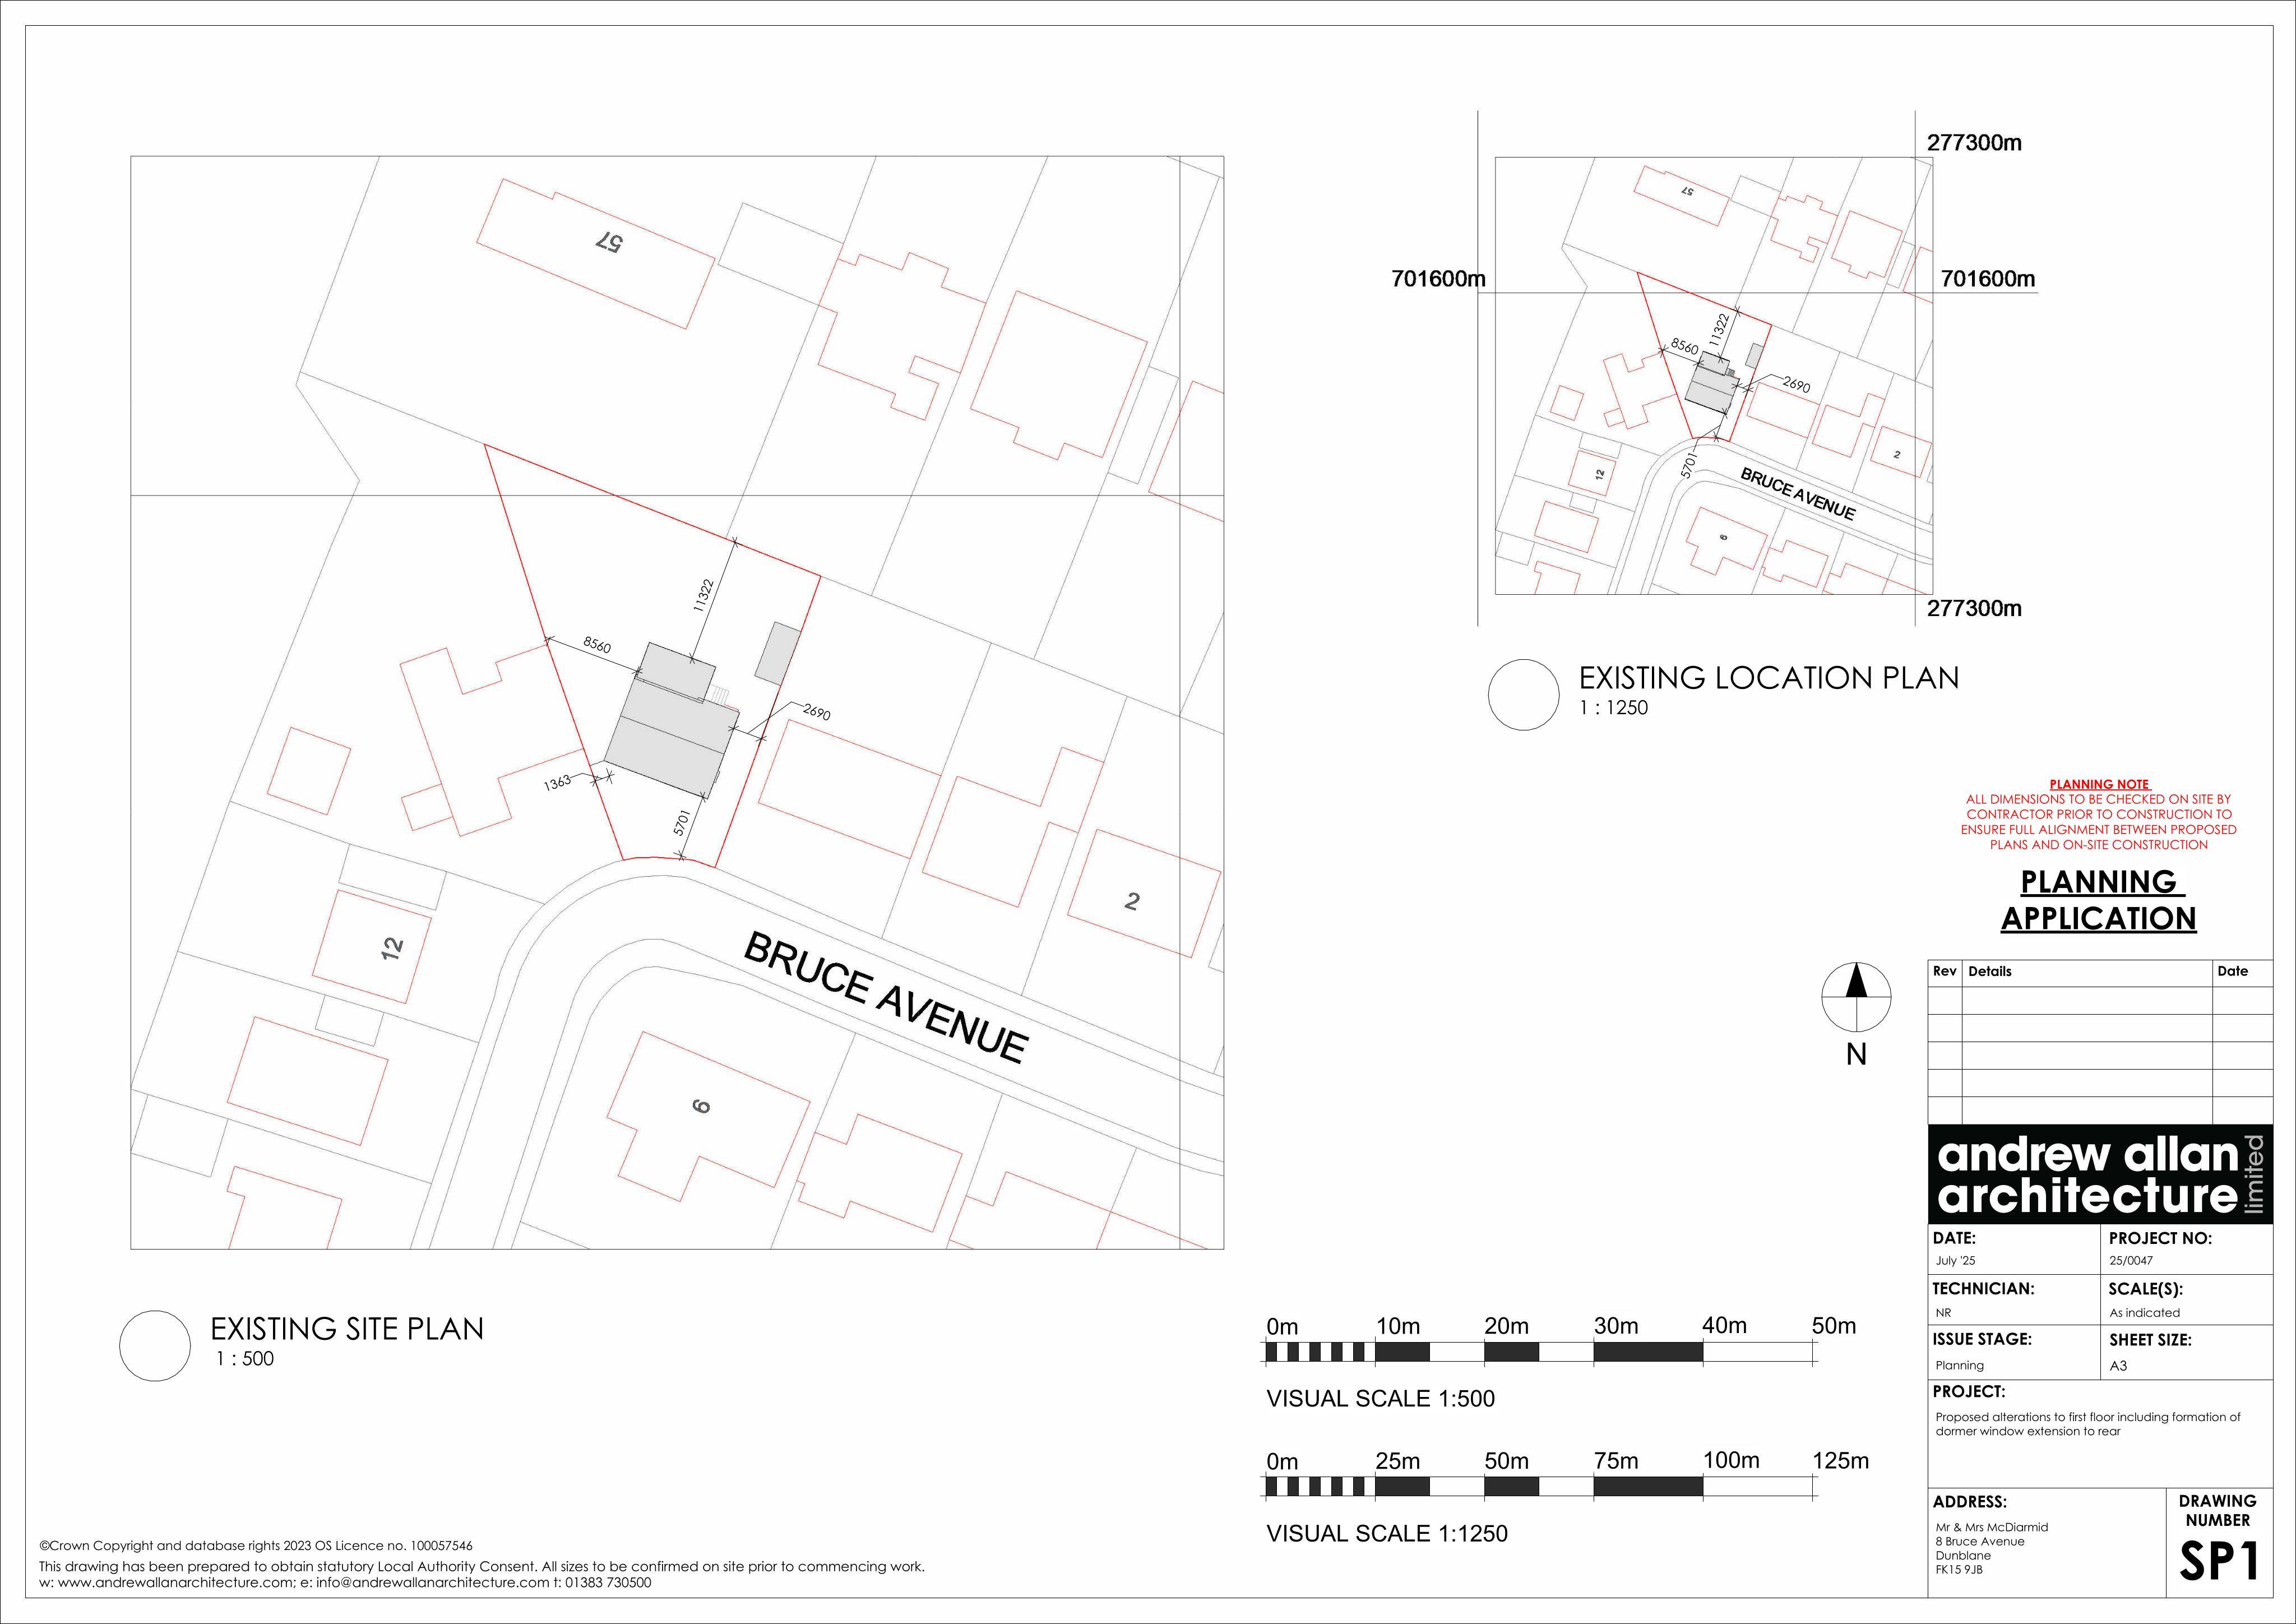Click the sheet size value 'A3'
This screenshot has width=2296, height=1624.
[2118, 1366]
